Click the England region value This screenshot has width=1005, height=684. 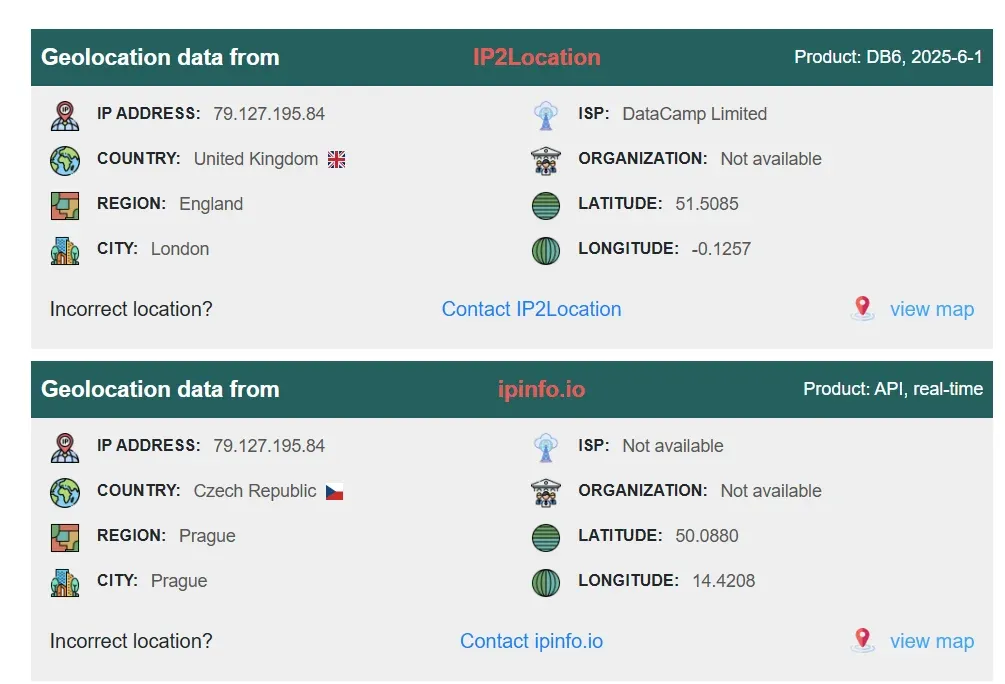211,204
